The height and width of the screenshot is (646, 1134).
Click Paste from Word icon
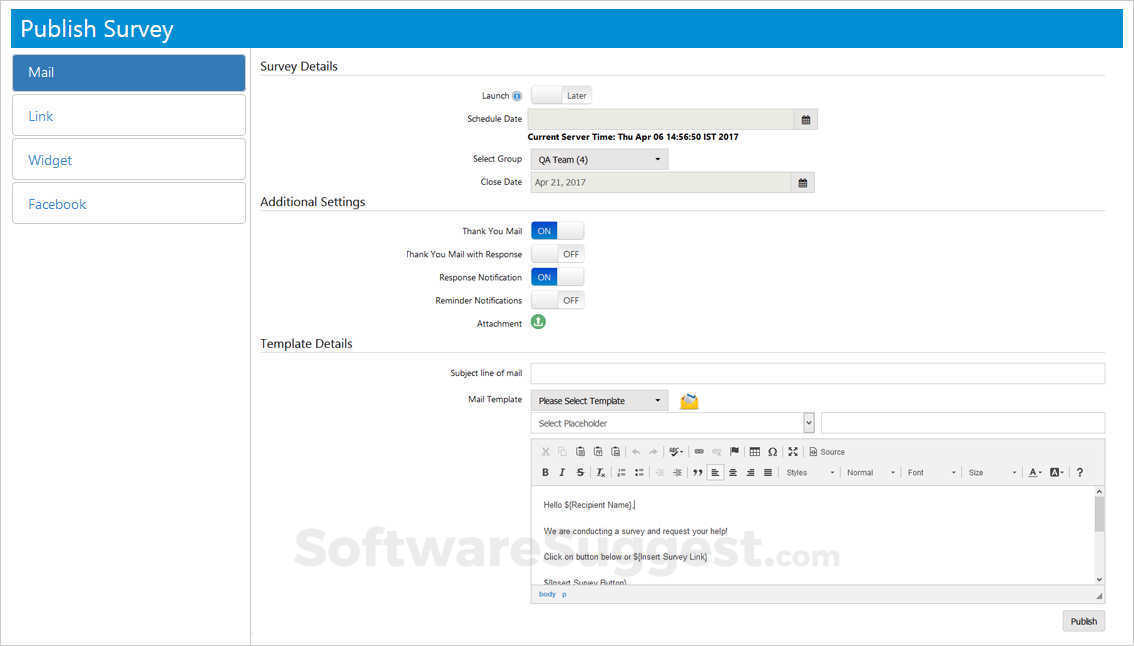[x=615, y=451]
